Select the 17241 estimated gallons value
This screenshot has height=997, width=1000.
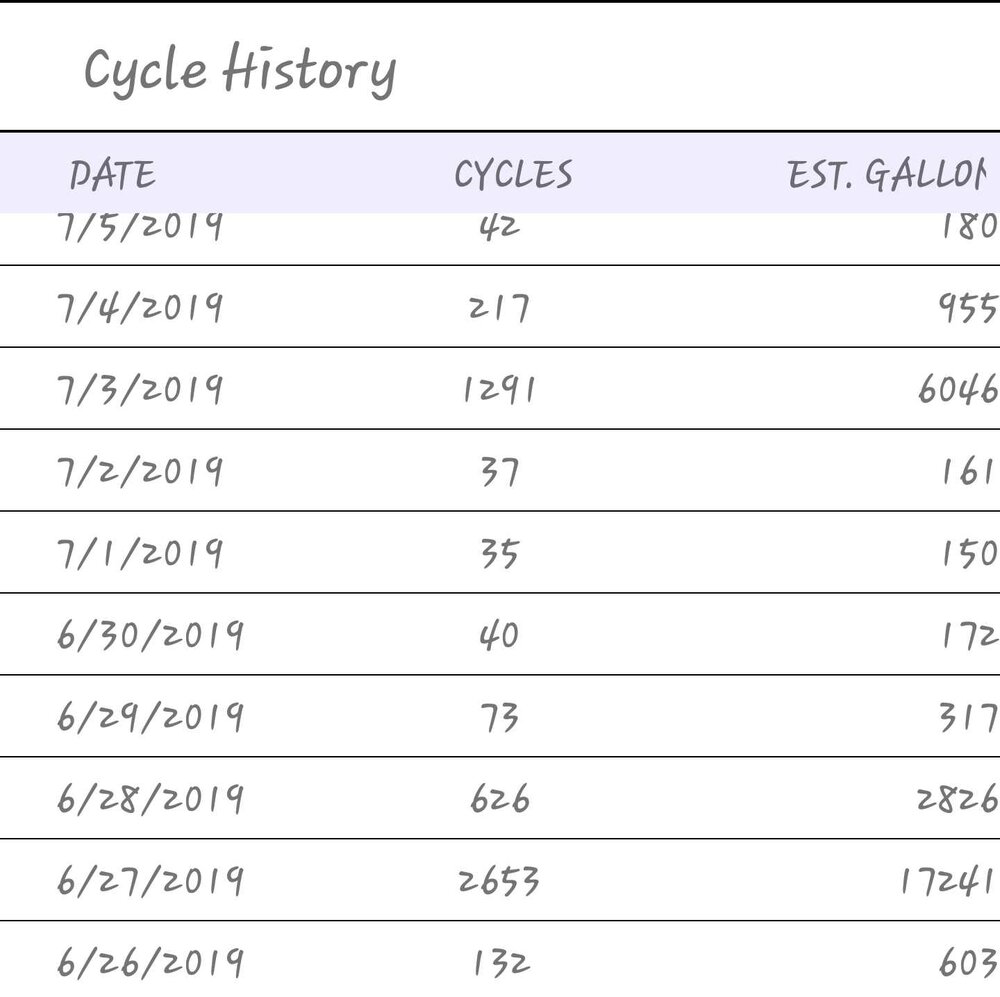coord(948,880)
